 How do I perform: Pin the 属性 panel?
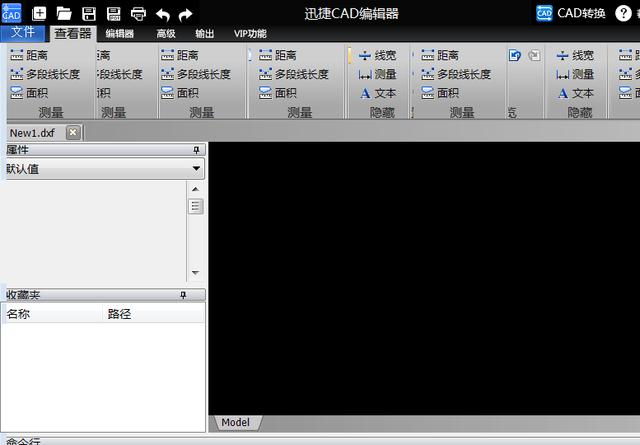[196, 150]
